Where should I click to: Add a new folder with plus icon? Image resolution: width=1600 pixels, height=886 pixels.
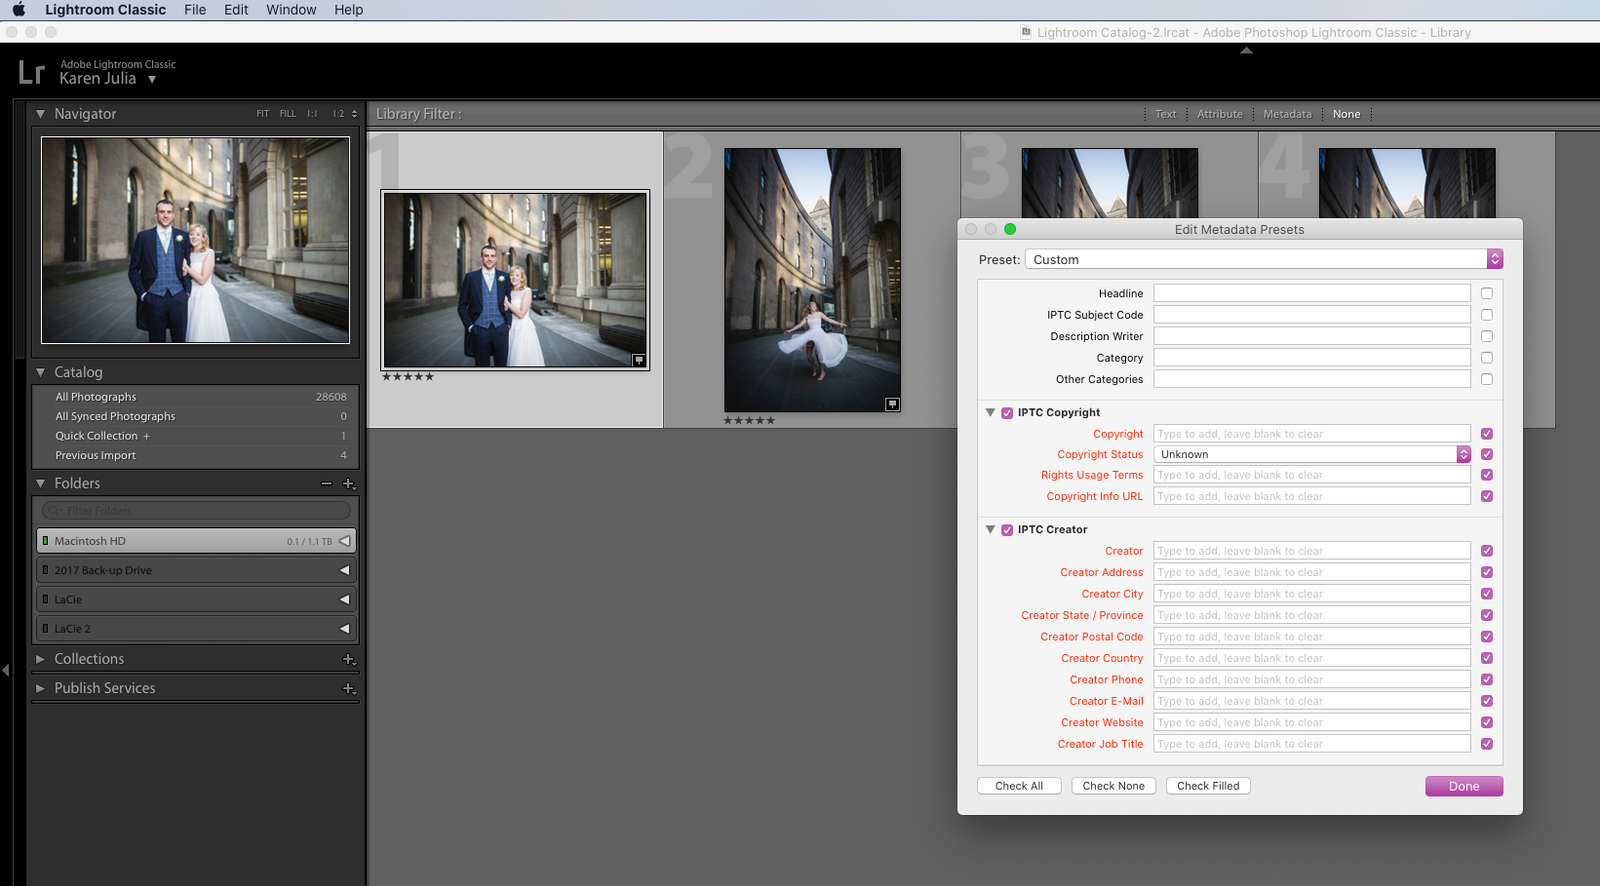pyautogui.click(x=349, y=484)
